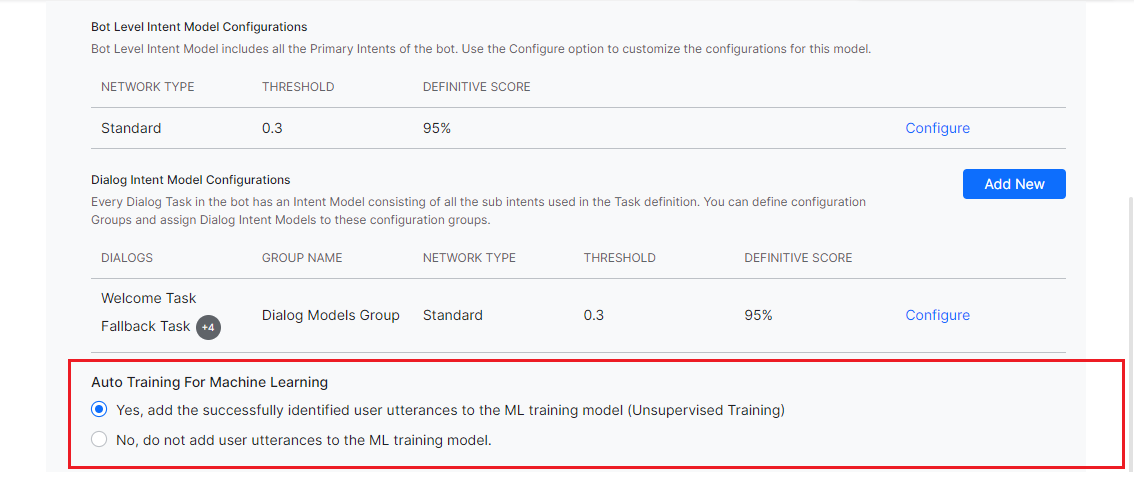Click the dialog group 0.3 threshold value
The height and width of the screenshot is (483, 1134).
click(x=594, y=315)
